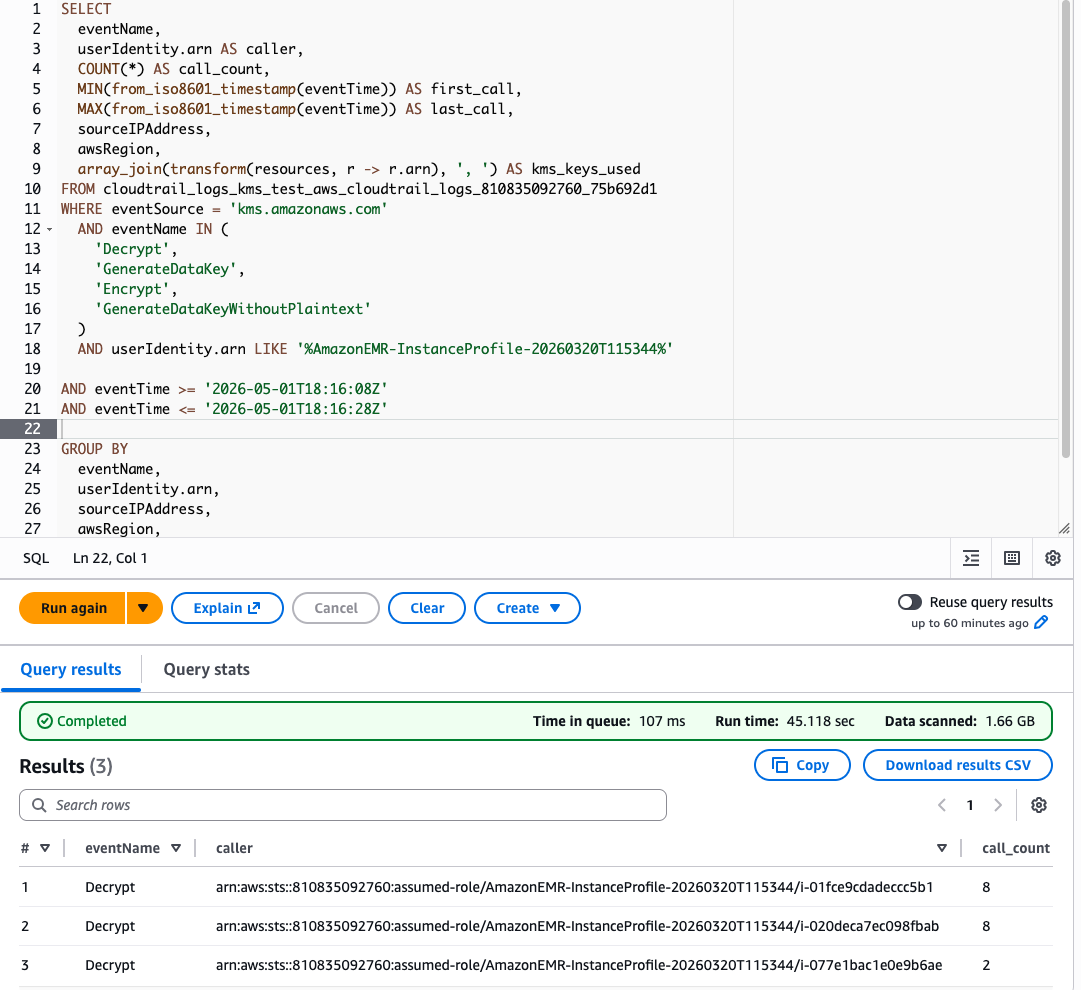Screen dimensions: 1081x990
Task: Click the page number 1 indicator
Action: coord(970,805)
